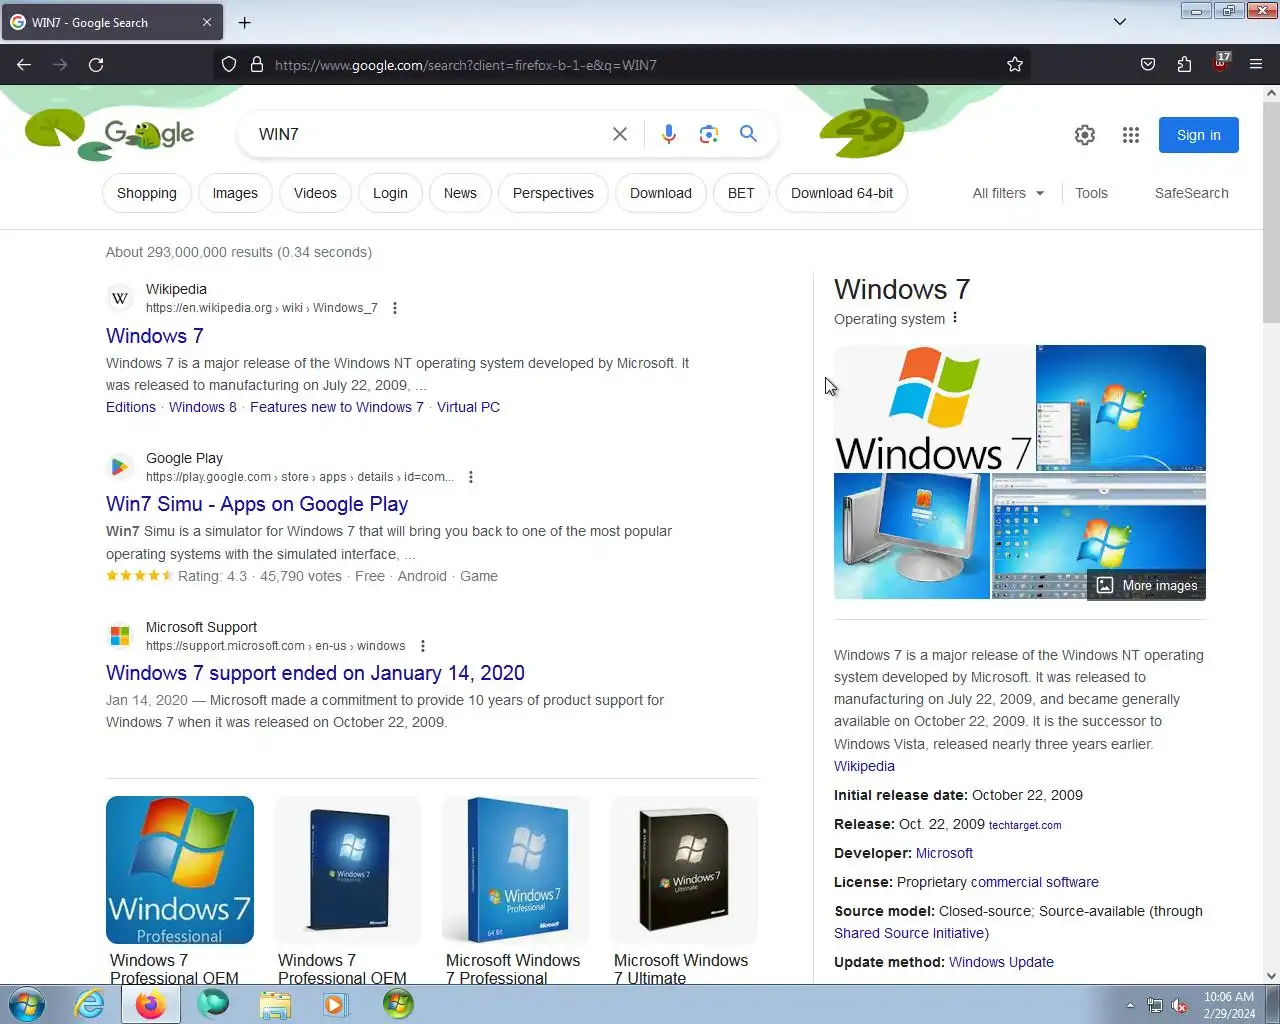This screenshot has height=1024, width=1280.
Task: Open Google quick settings gear icon
Action: click(1085, 135)
